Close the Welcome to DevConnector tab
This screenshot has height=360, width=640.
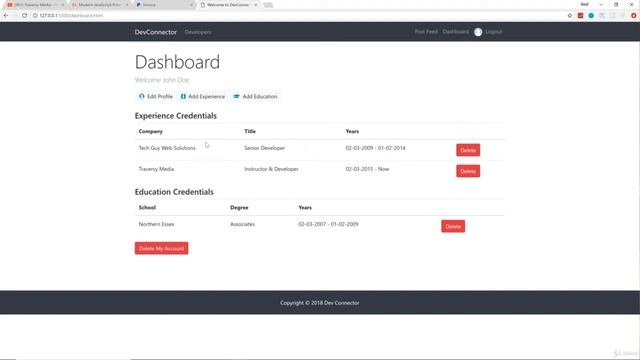pyautogui.click(x=256, y=5)
